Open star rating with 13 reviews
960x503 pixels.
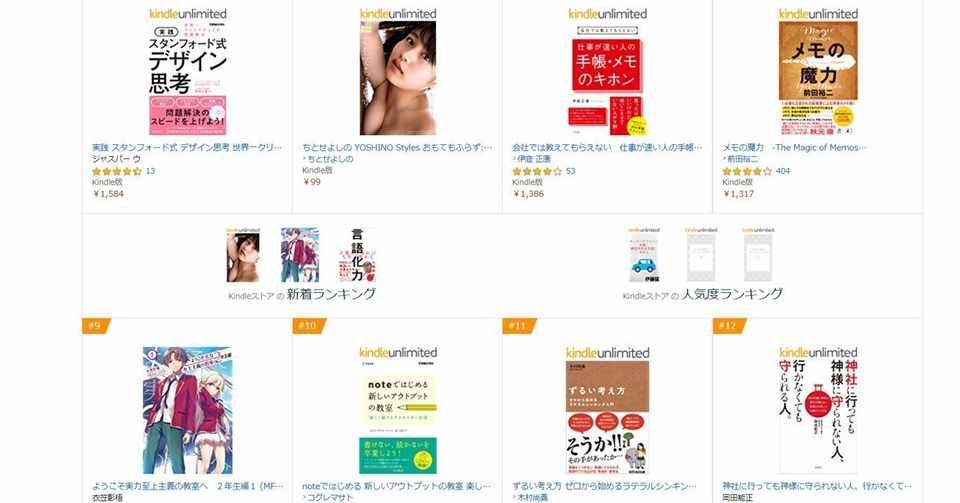(116, 171)
